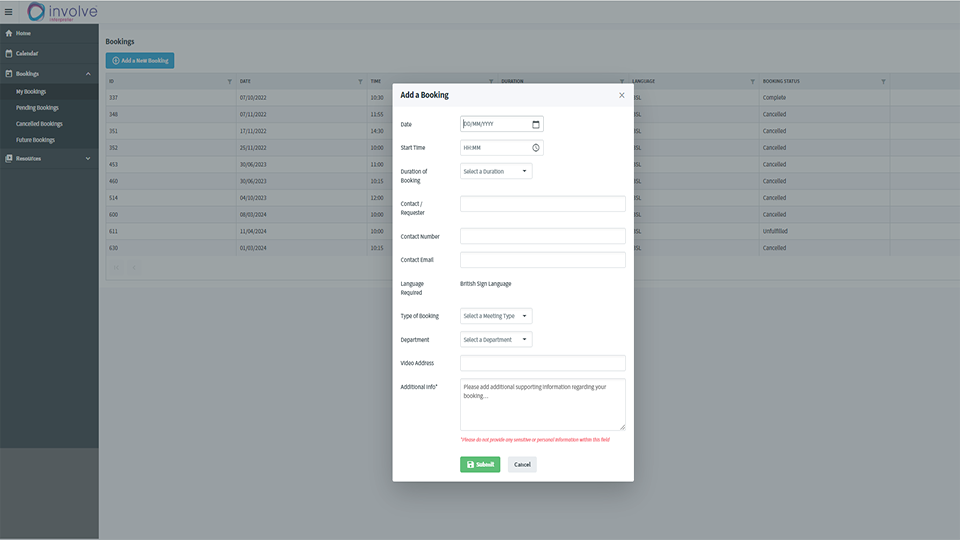Click the filter icon on Booking Status column
The image size is (960, 540).
pyautogui.click(x=883, y=81)
